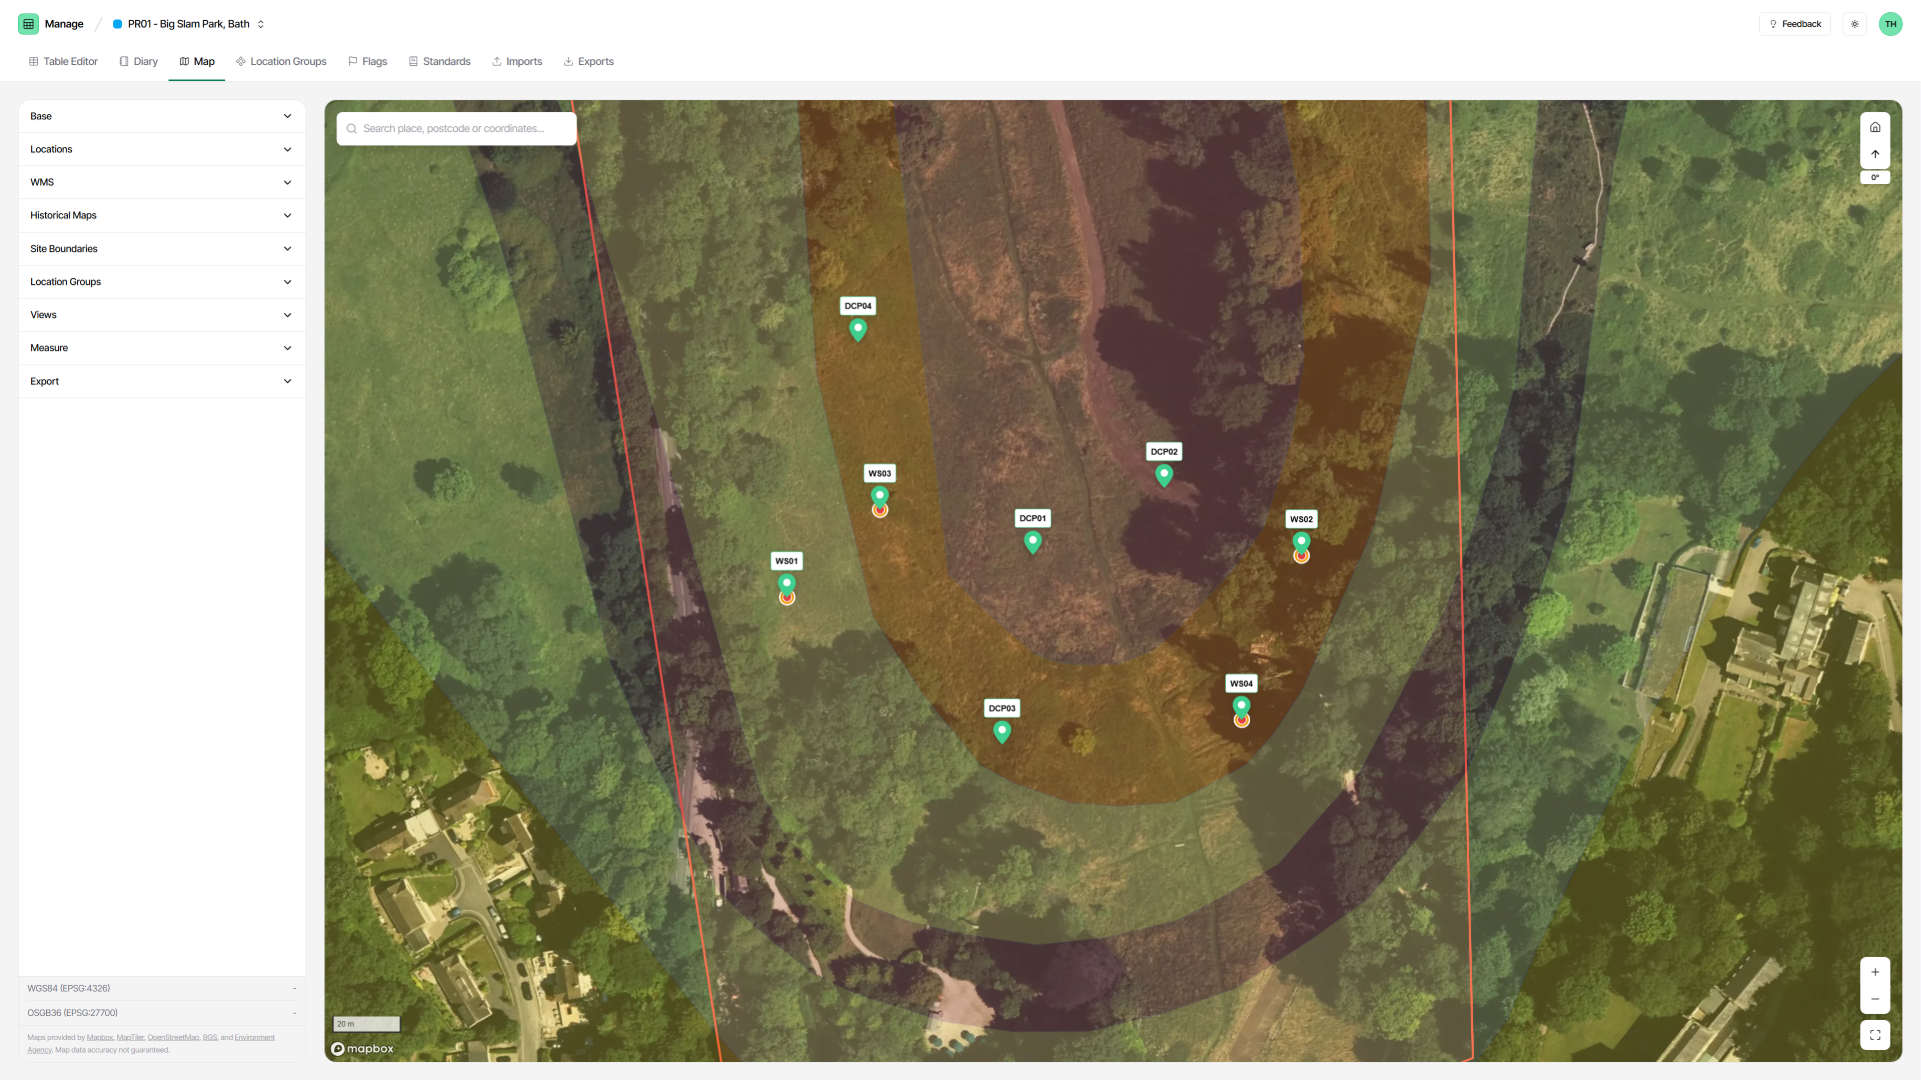This screenshot has width=1921, height=1080.
Task: Open the Location Groups tab
Action: [x=281, y=62]
